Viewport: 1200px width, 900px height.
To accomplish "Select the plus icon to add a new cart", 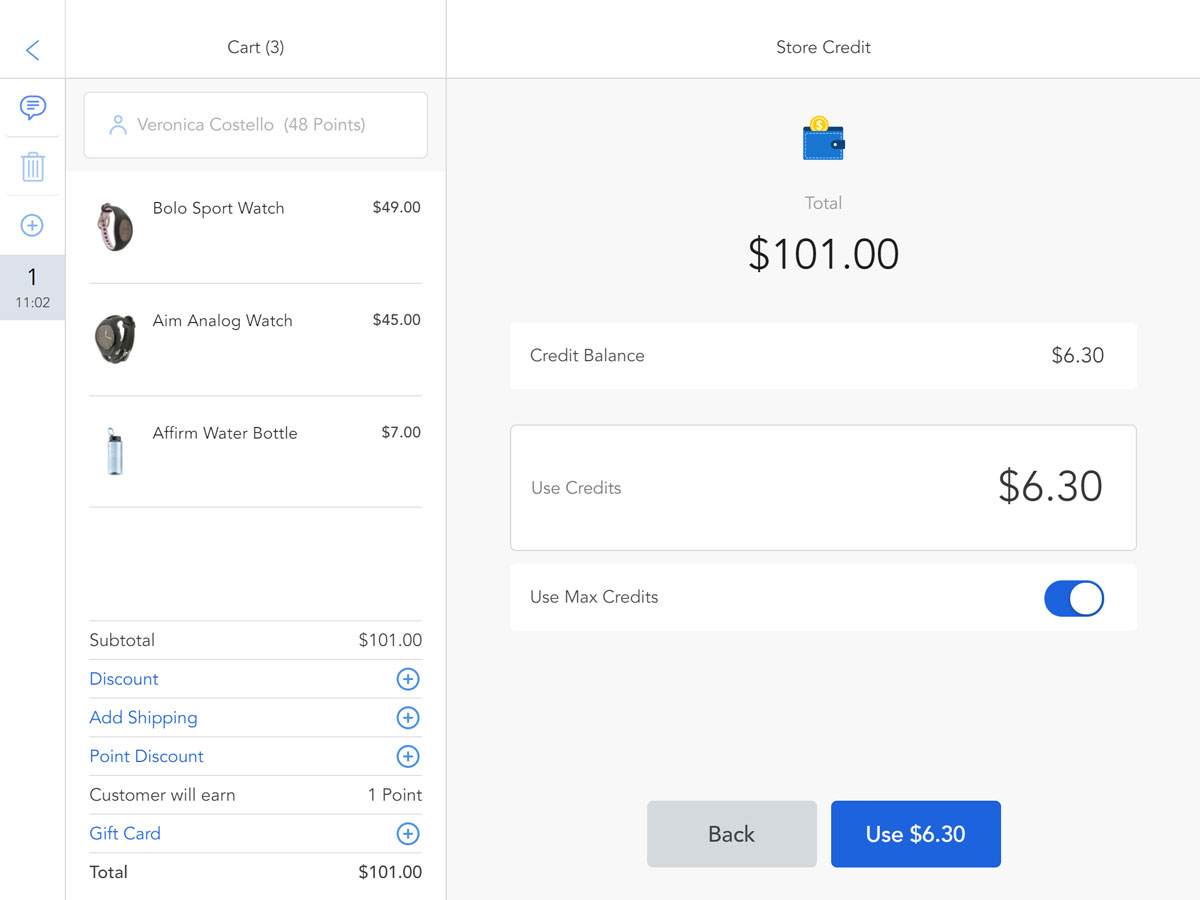I will point(33,225).
